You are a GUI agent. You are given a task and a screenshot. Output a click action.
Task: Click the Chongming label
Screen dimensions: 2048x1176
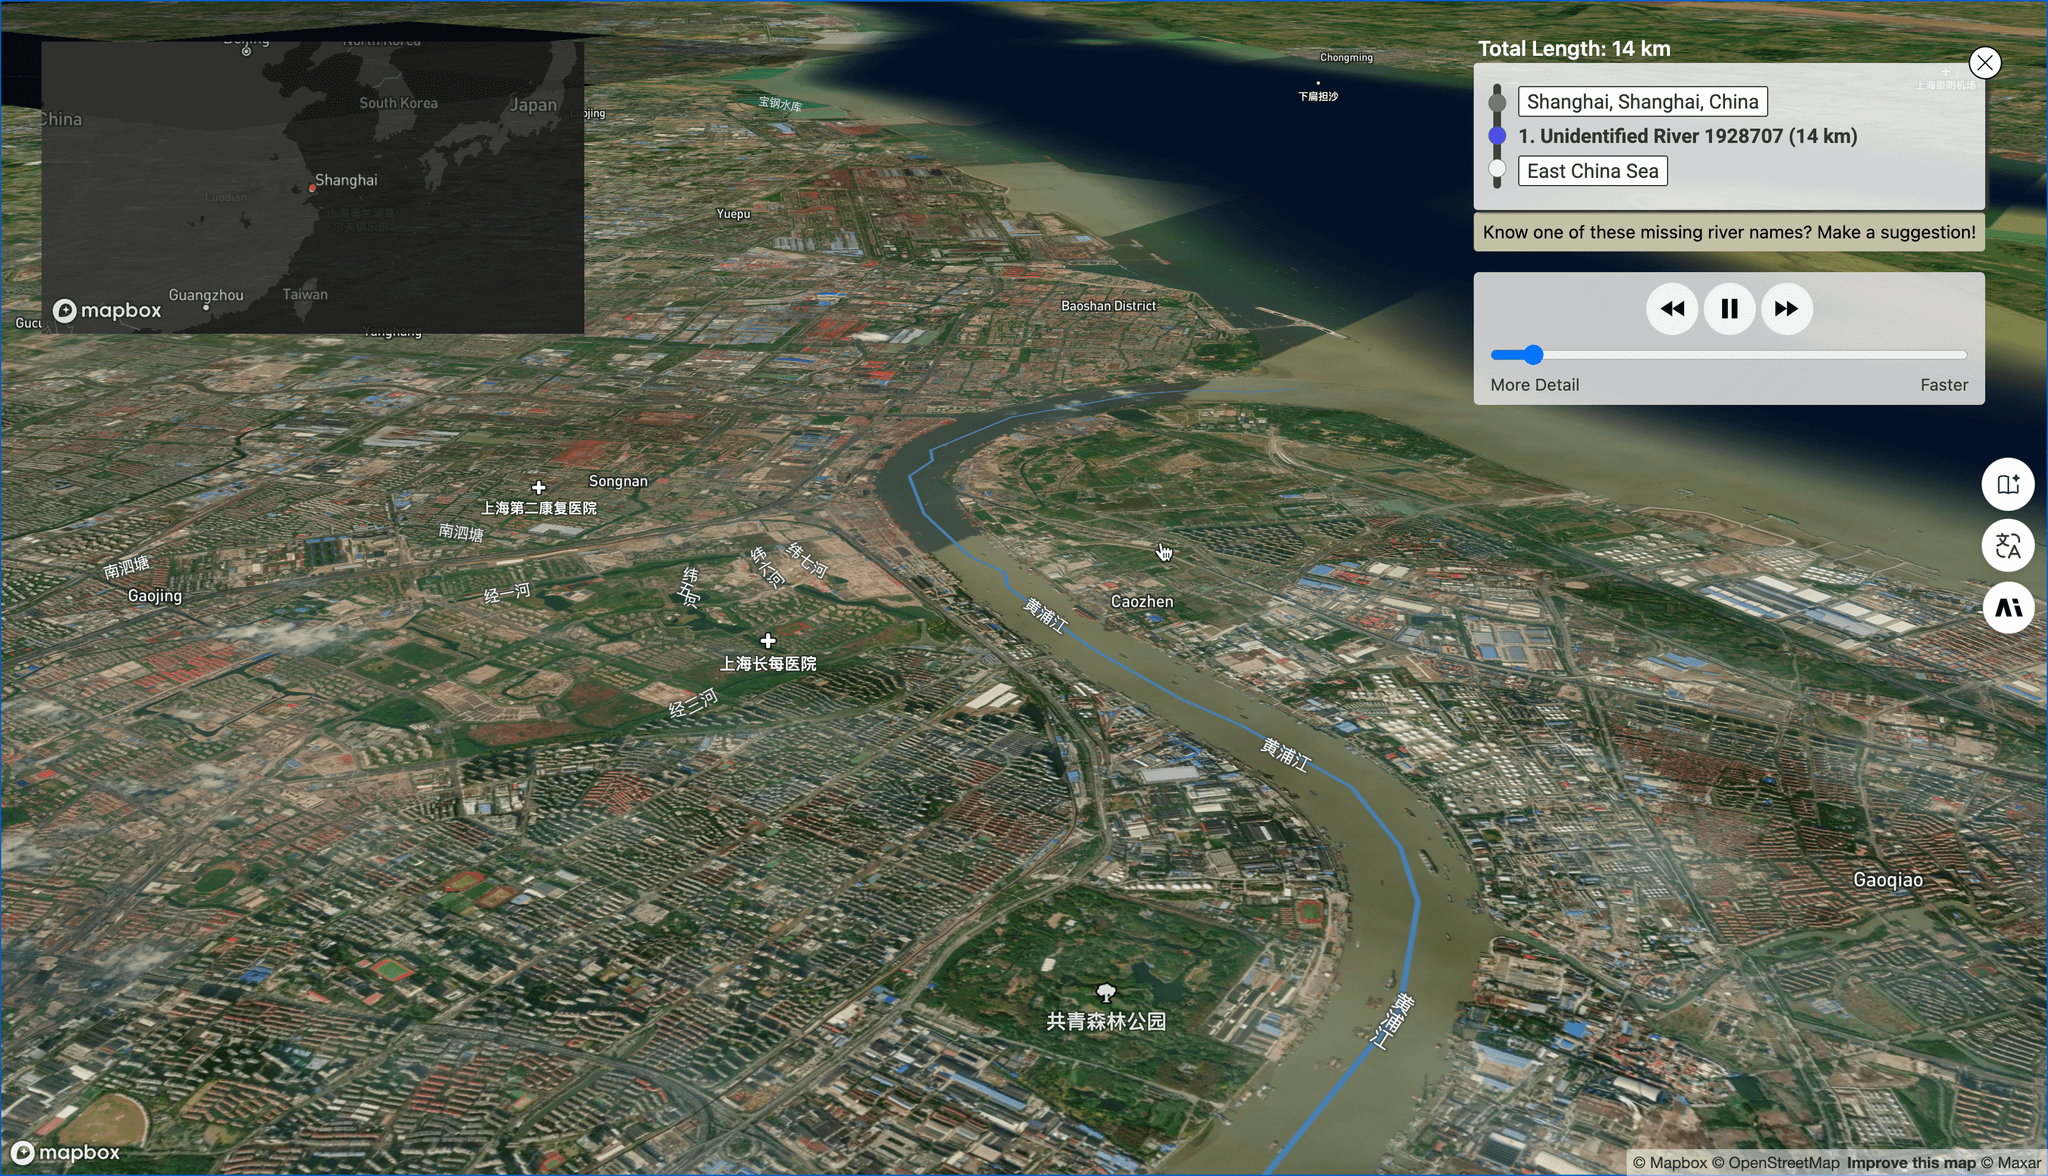pos(1346,58)
